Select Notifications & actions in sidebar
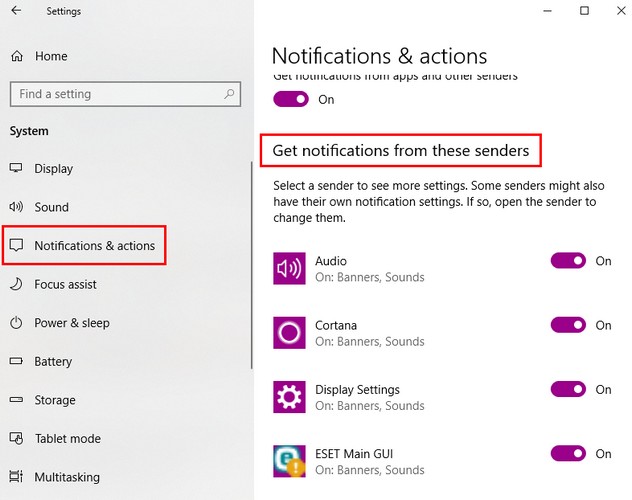Image resolution: width=632 pixels, height=500 pixels. click(x=94, y=246)
